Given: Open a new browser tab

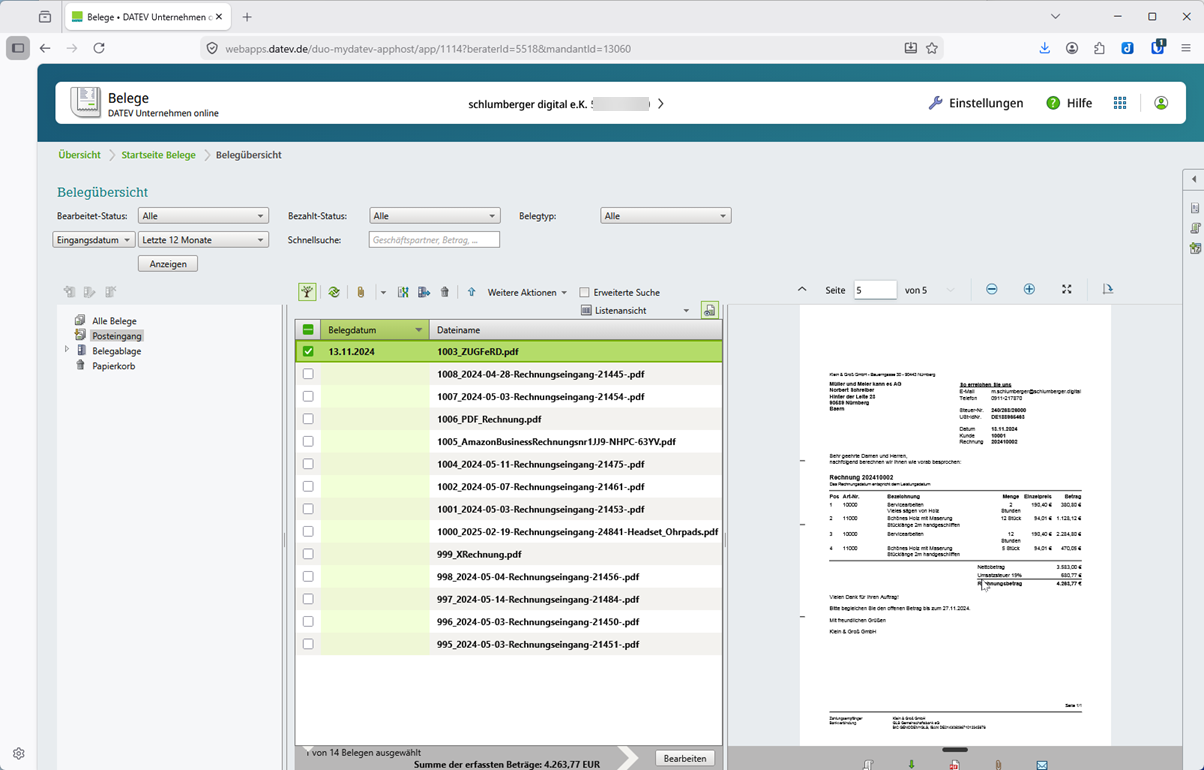Looking at the screenshot, I should coord(247,17).
